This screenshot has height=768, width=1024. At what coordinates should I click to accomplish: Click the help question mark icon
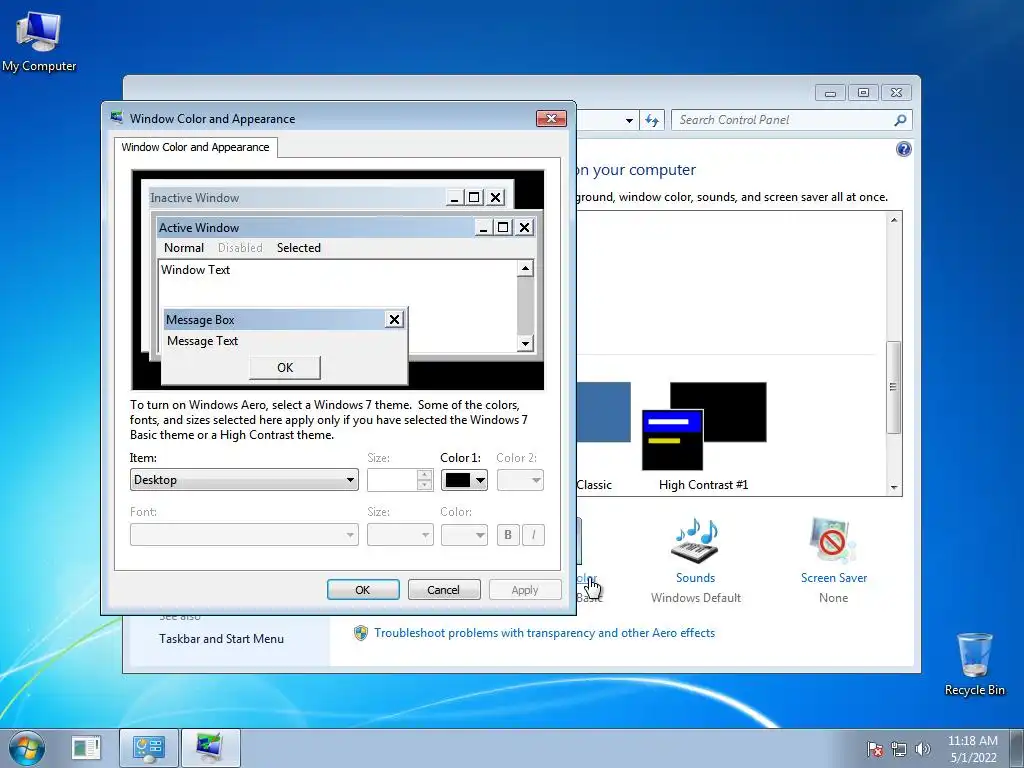[x=903, y=150]
